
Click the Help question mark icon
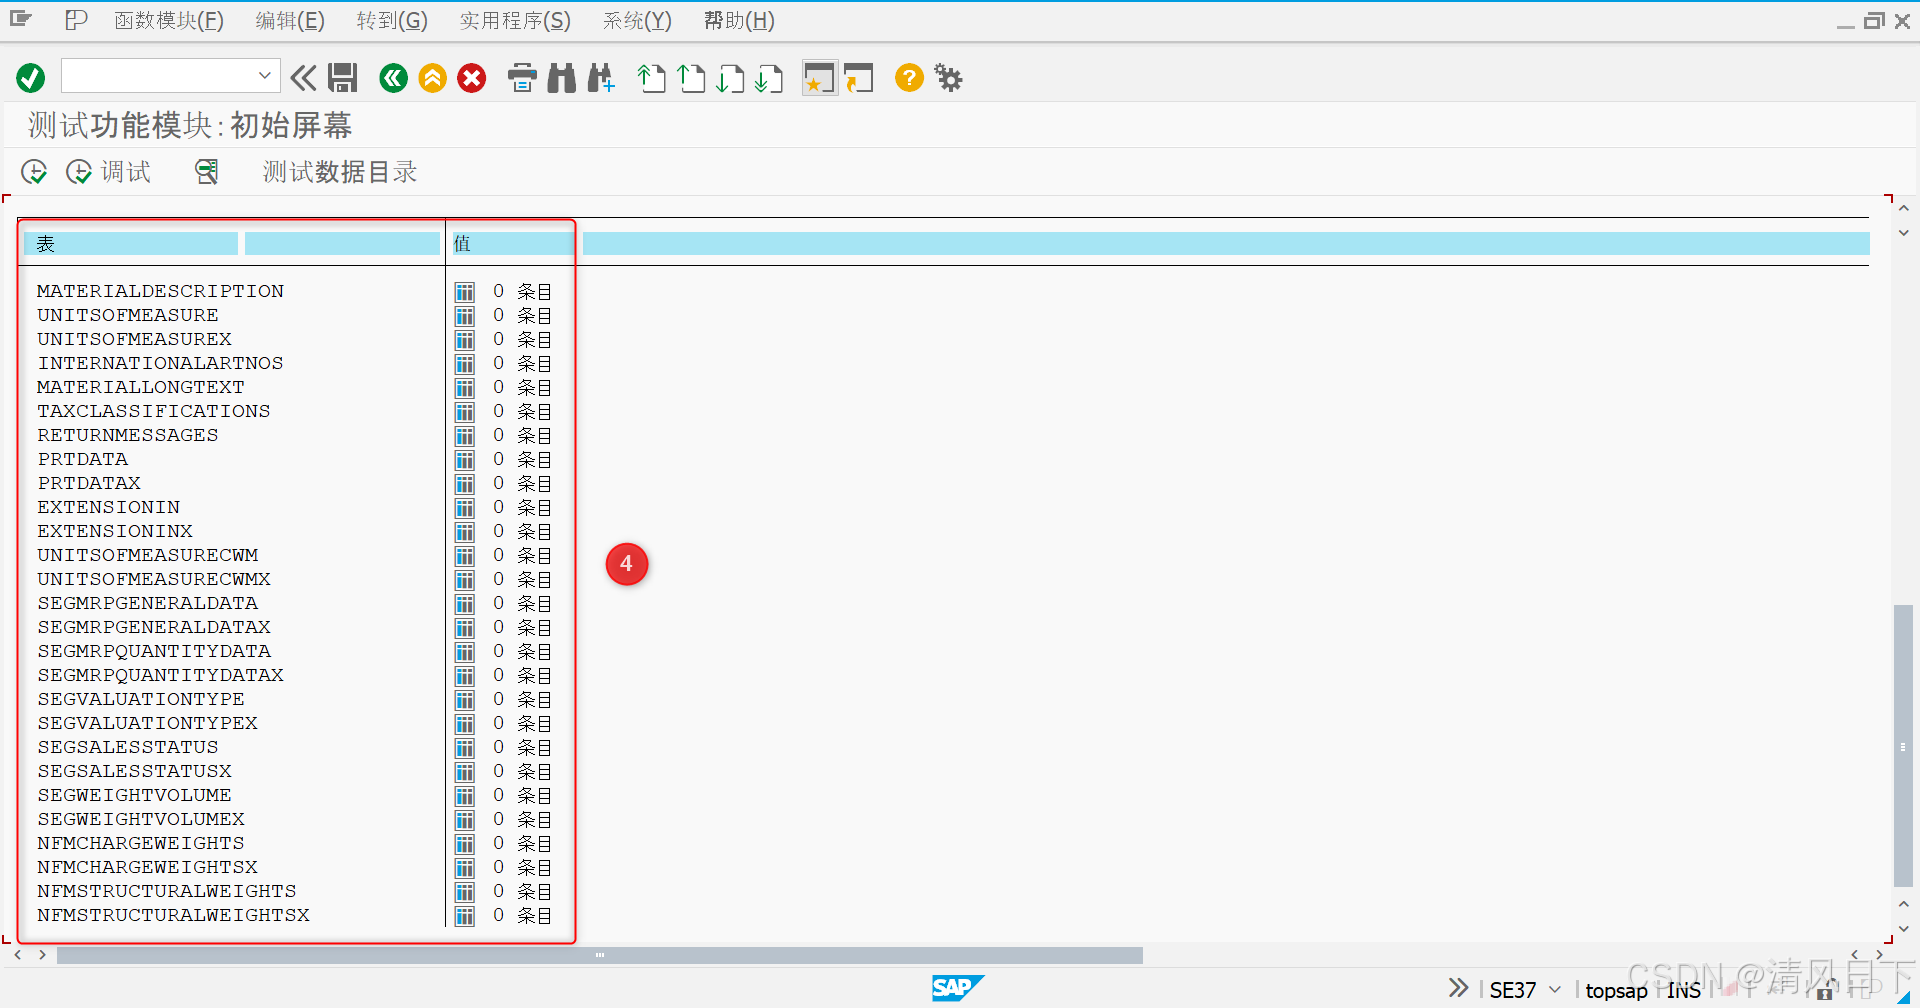[x=908, y=78]
